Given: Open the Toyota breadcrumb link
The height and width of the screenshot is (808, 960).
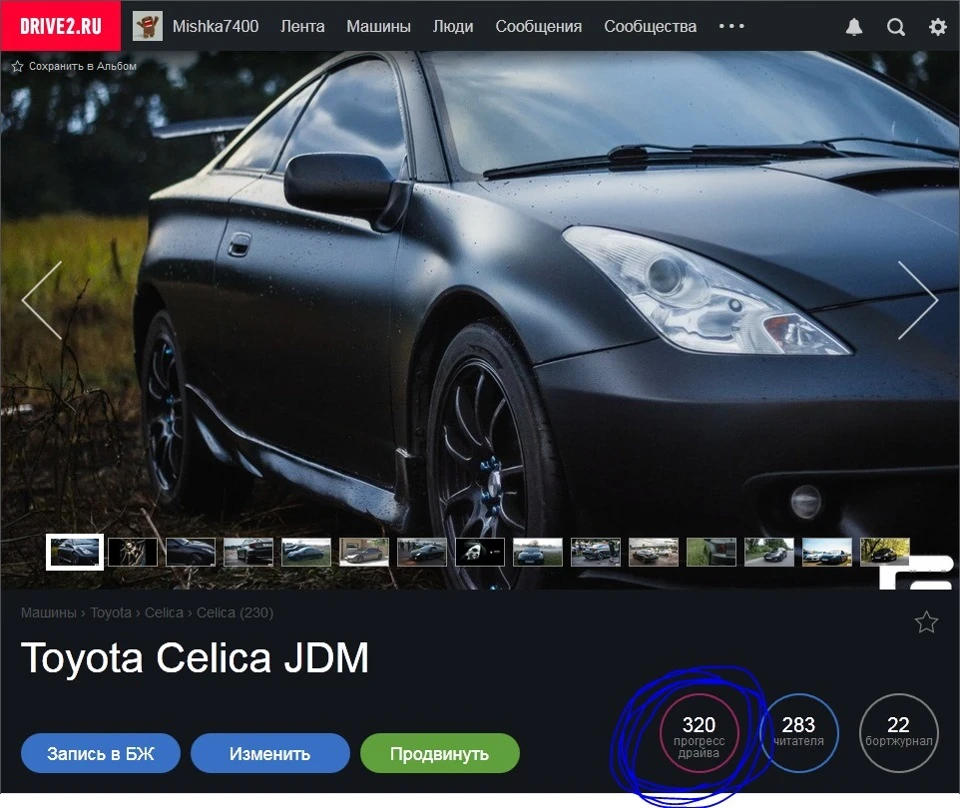Looking at the screenshot, I should click(x=111, y=613).
